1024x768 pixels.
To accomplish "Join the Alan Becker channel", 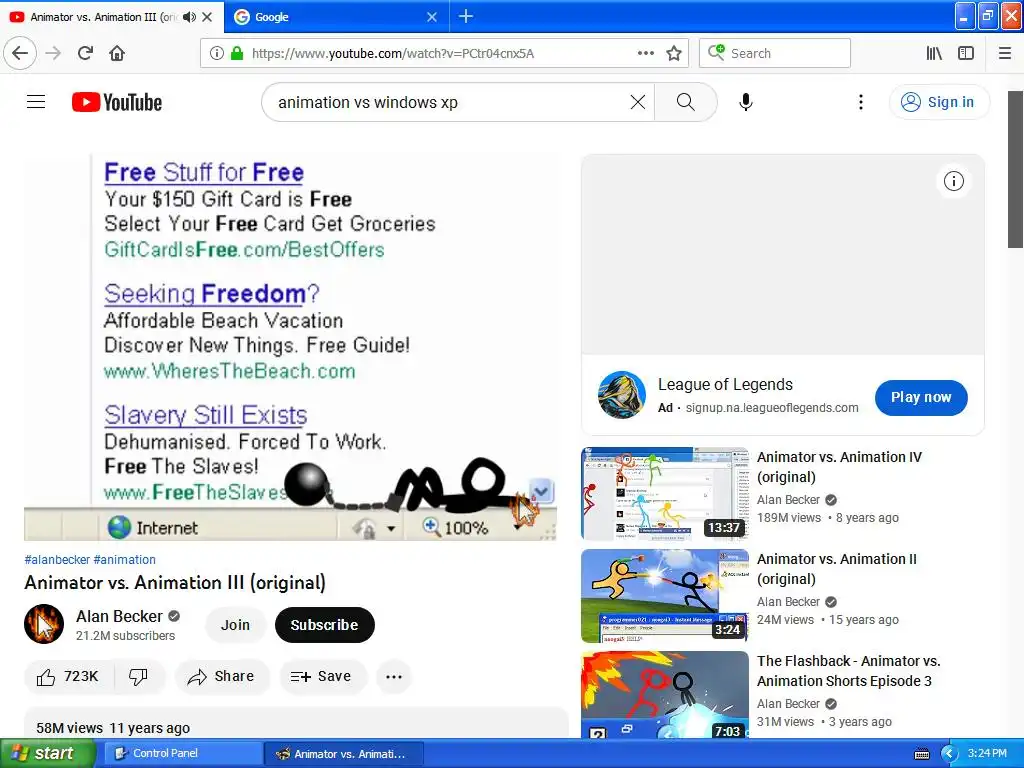I will 235,625.
